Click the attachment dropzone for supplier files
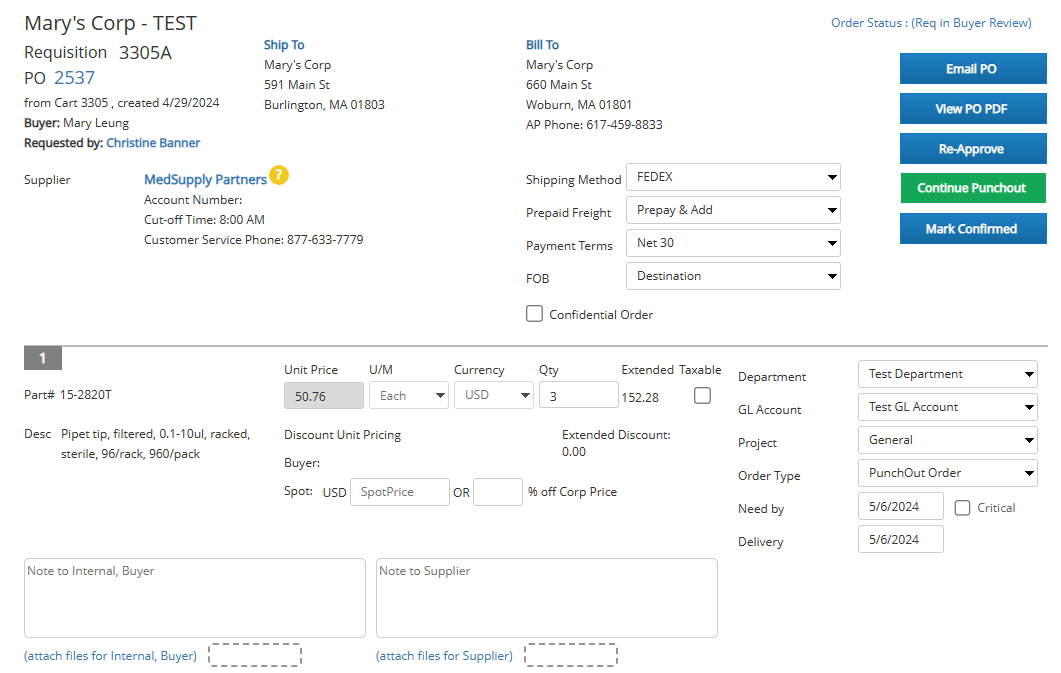 pyautogui.click(x=570, y=655)
